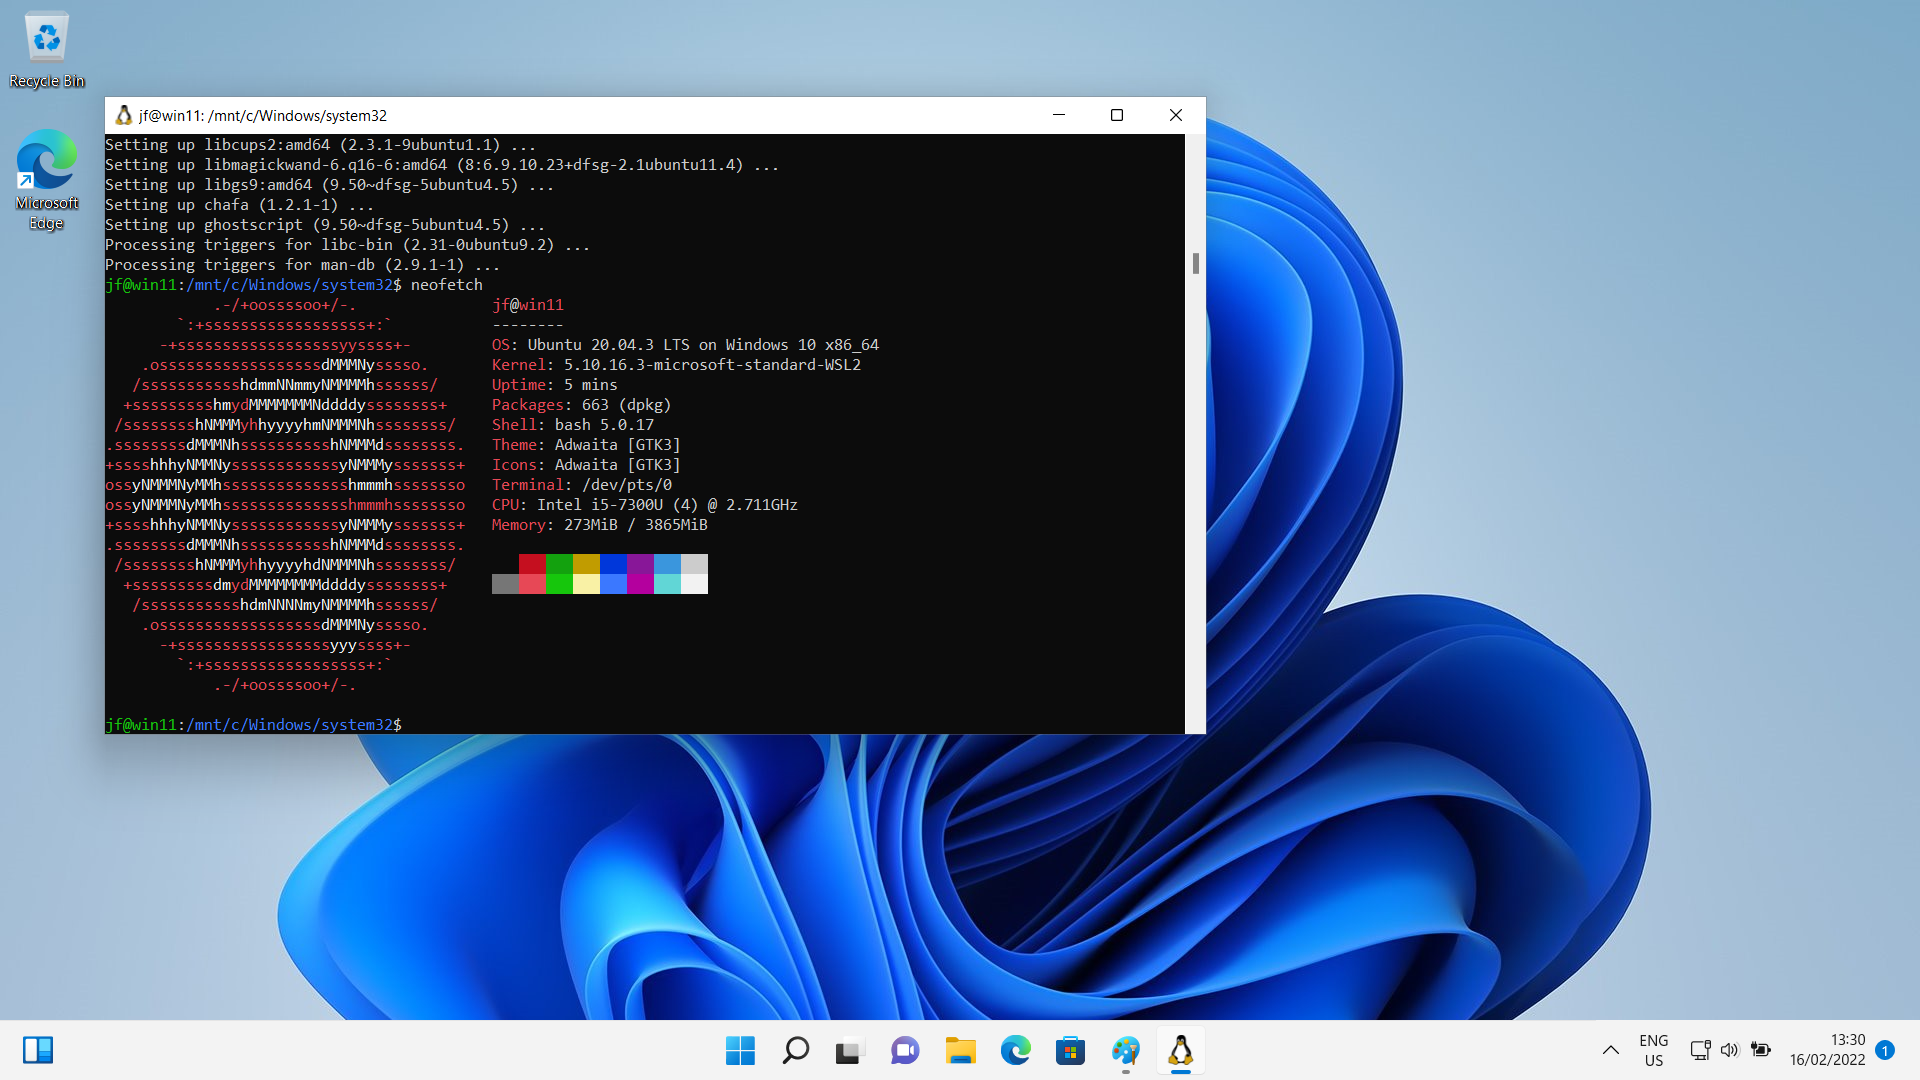The height and width of the screenshot is (1080, 1920).
Task: Open the Widgets panel button
Action: (x=38, y=1050)
